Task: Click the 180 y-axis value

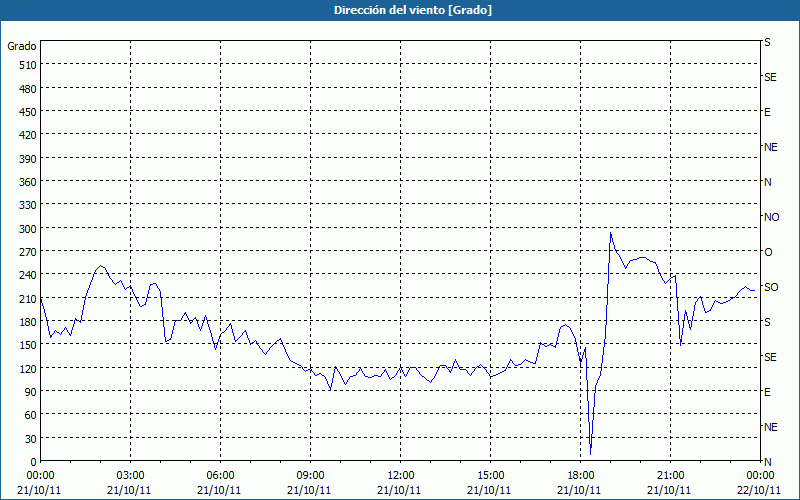Action: click(x=28, y=322)
